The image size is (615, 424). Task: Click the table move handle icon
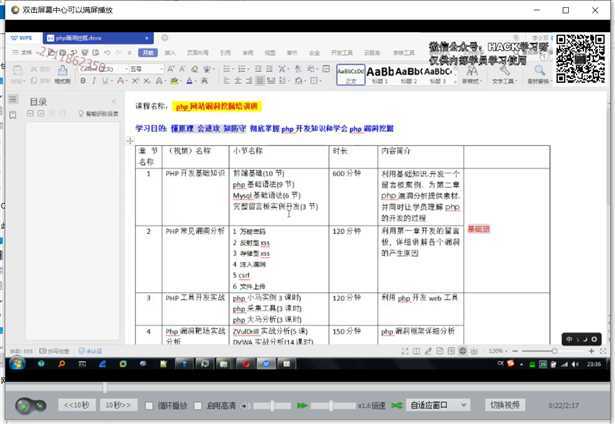[x=129, y=142]
